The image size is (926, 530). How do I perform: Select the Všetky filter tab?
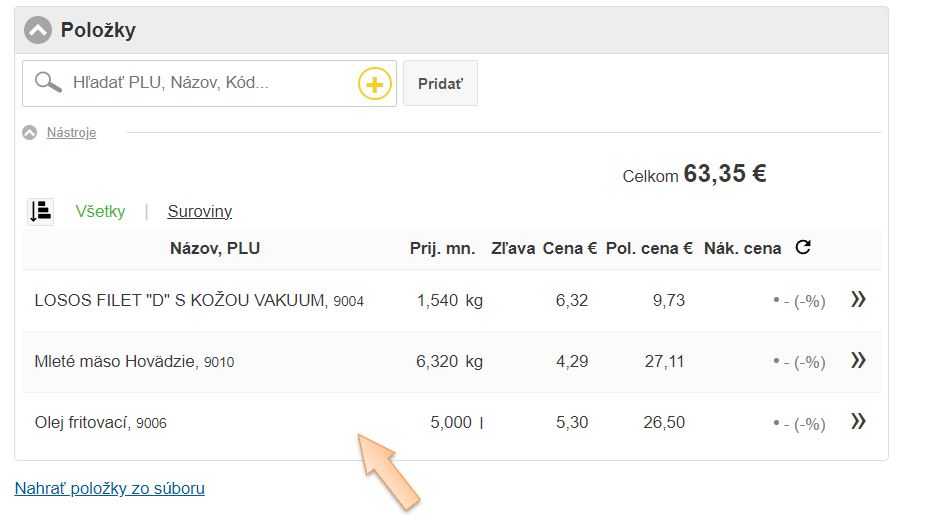101,211
